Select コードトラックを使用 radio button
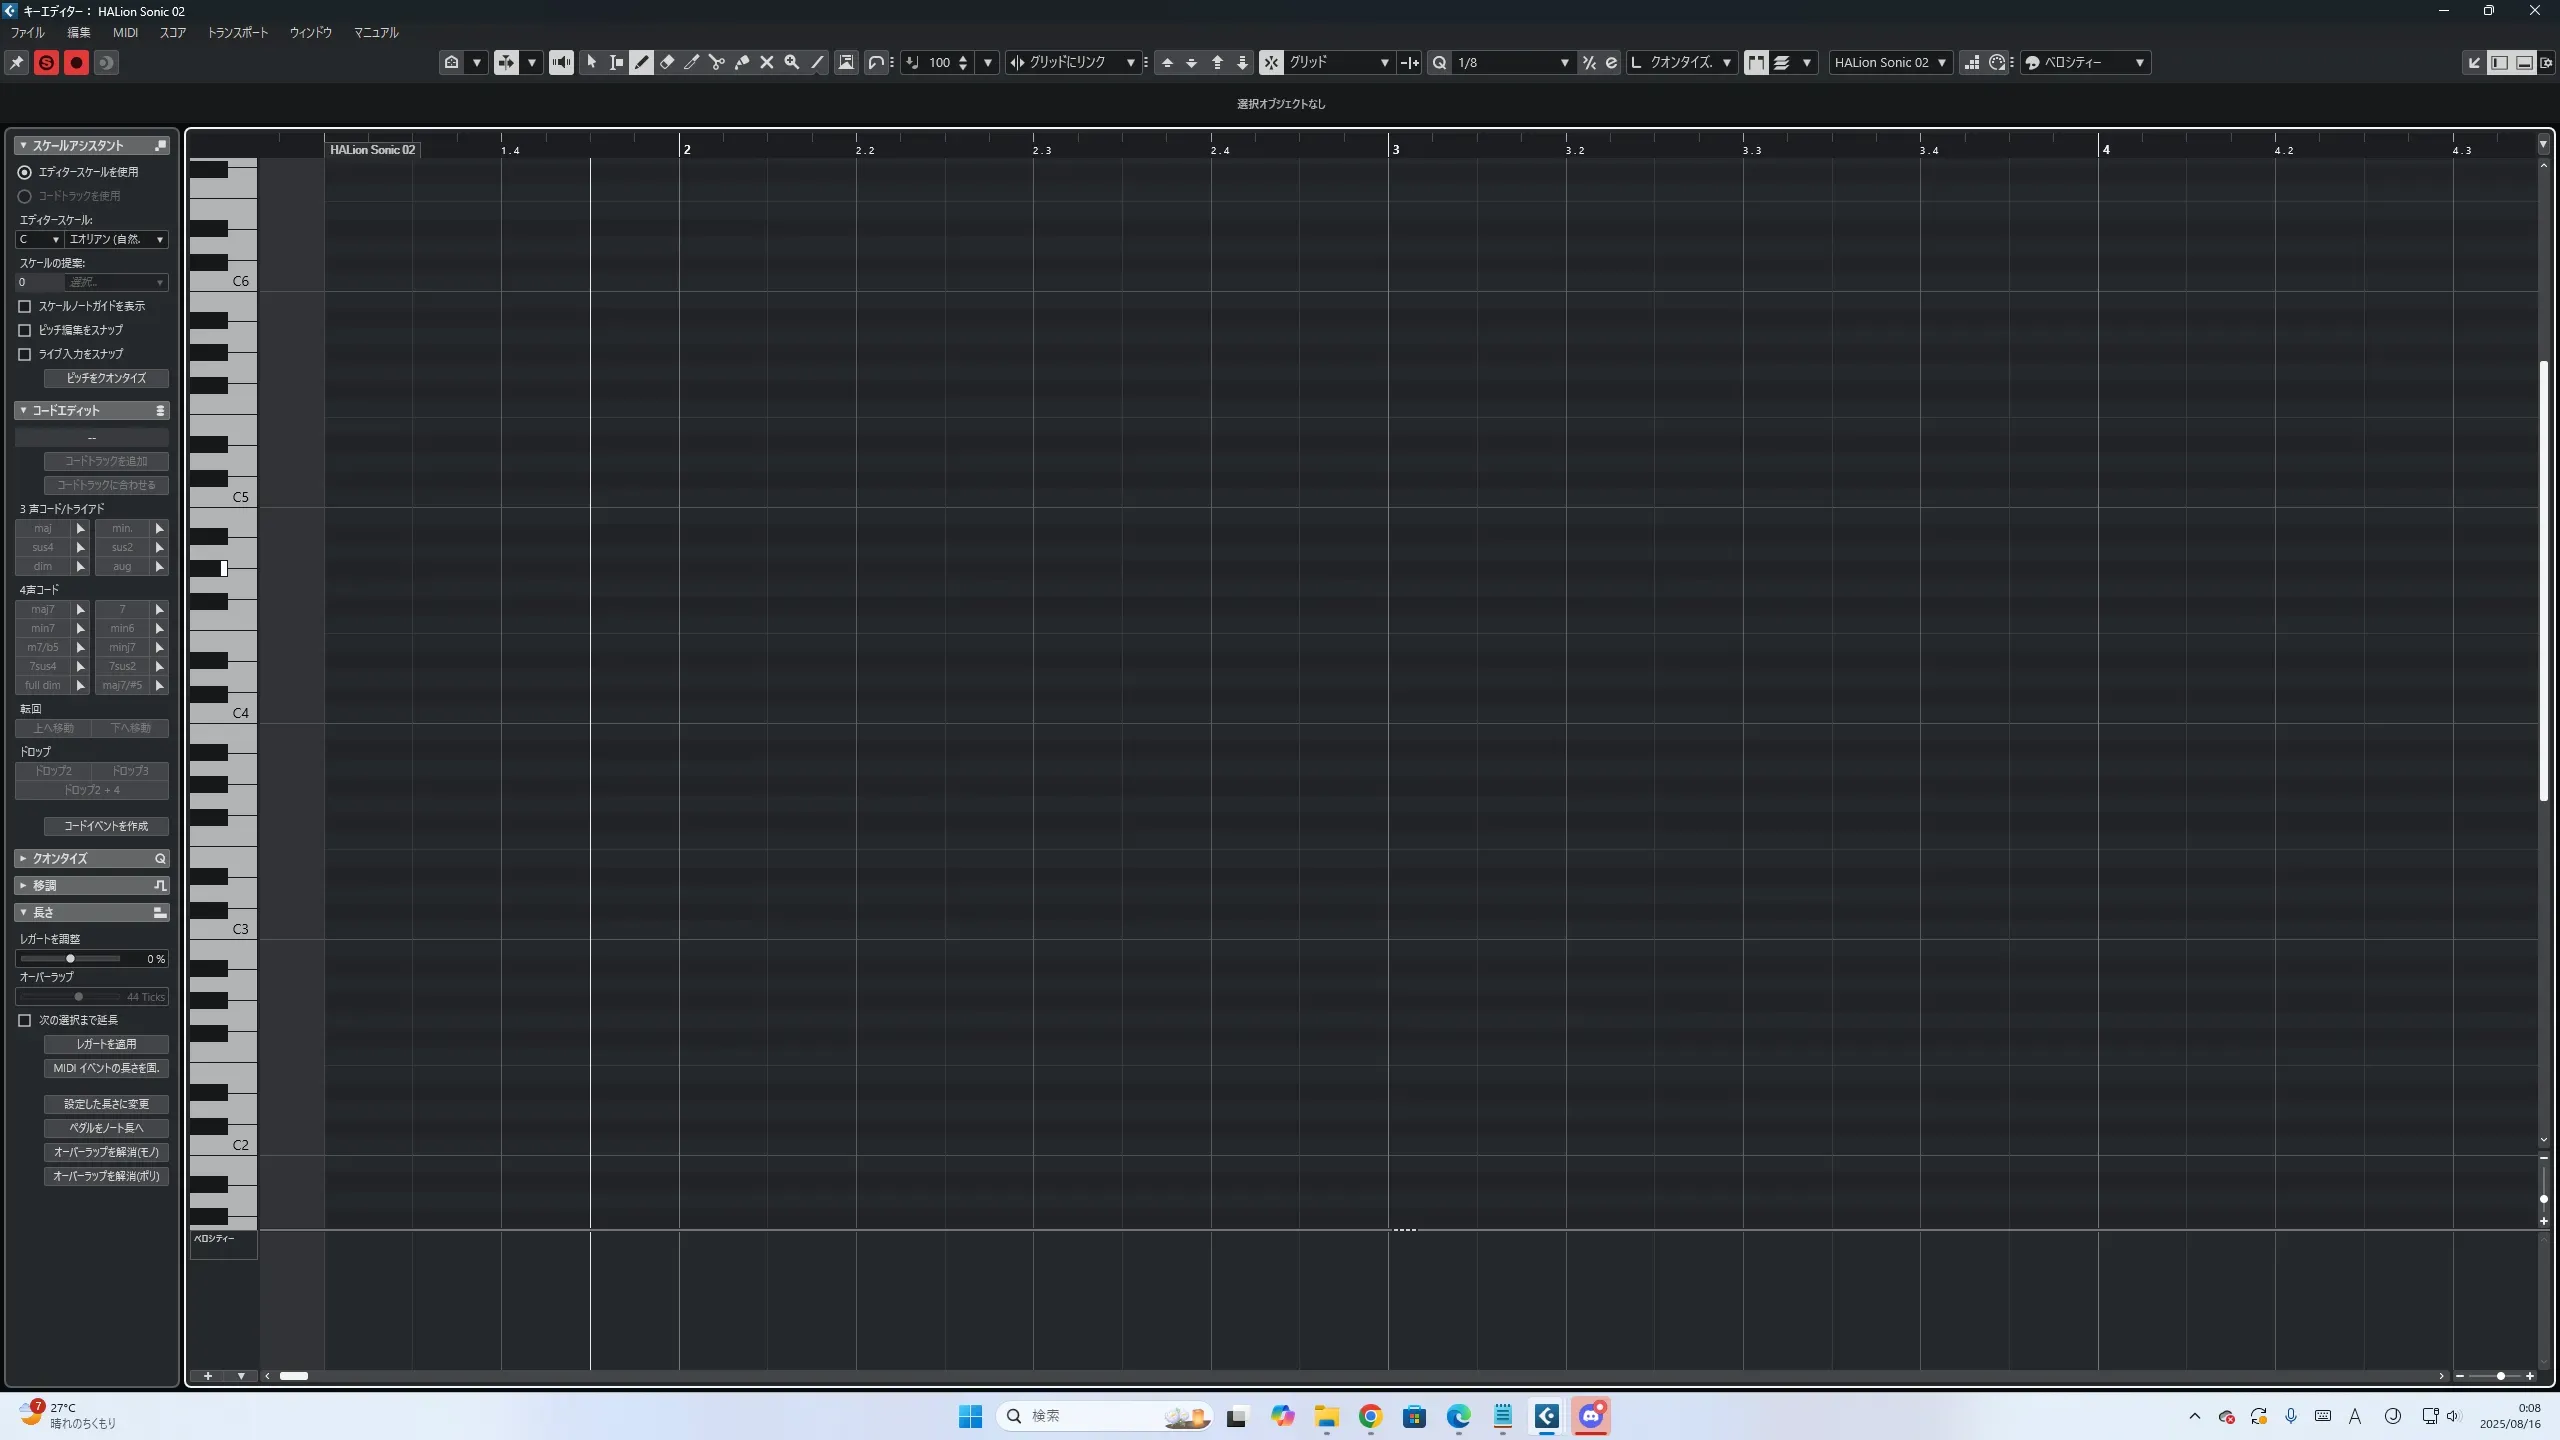Viewport: 2560px width, 1440px height. [25, 196]
